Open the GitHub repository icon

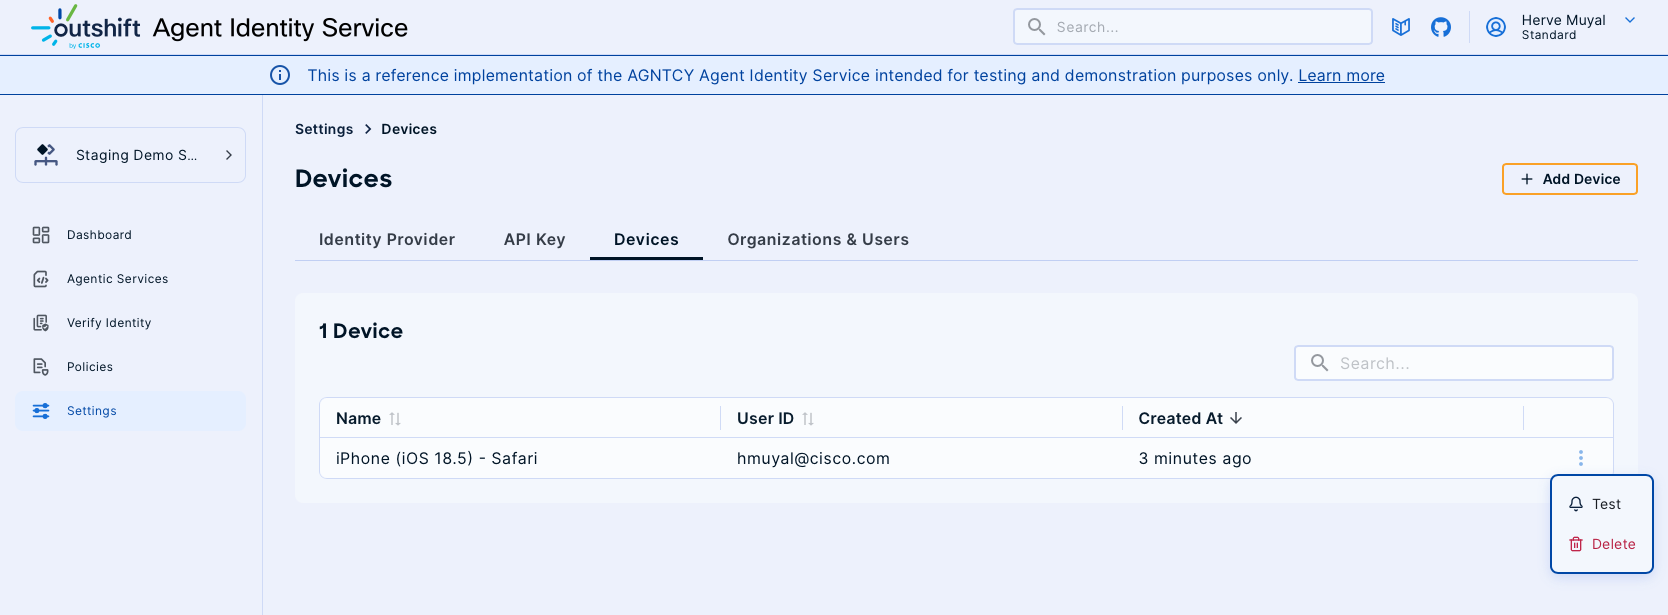(x=1441, y=27)
